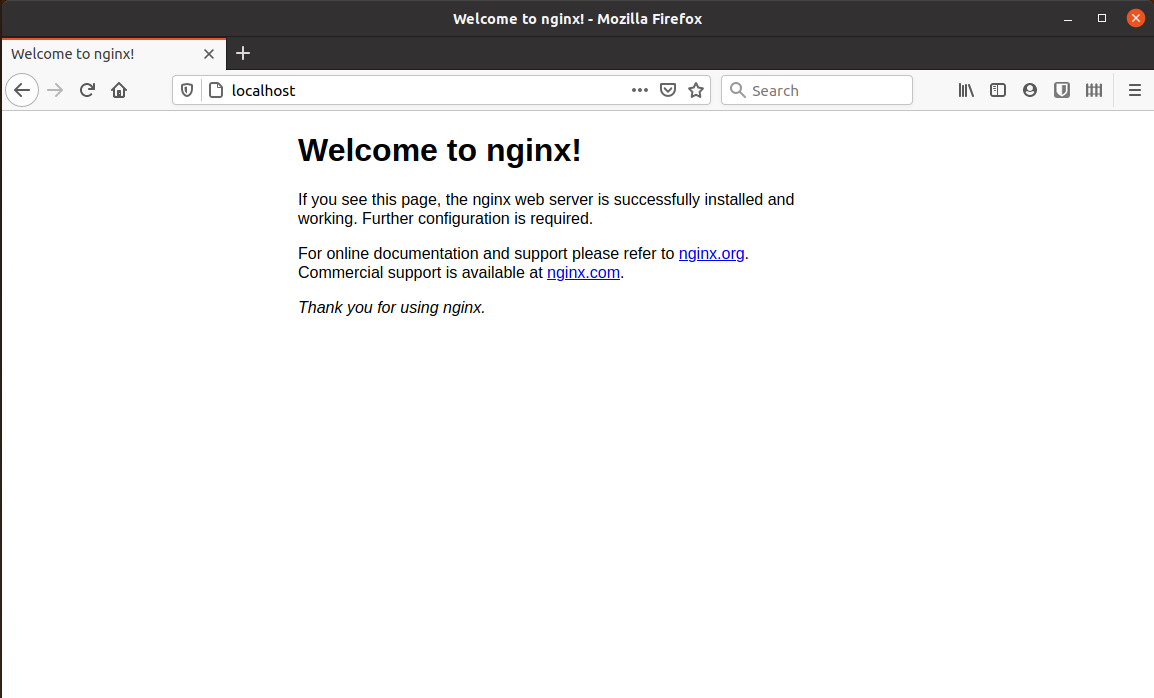Open the Firefox hamburger menu
The height and width of the screenshot is (698, 1154).
coord(1134,91)
